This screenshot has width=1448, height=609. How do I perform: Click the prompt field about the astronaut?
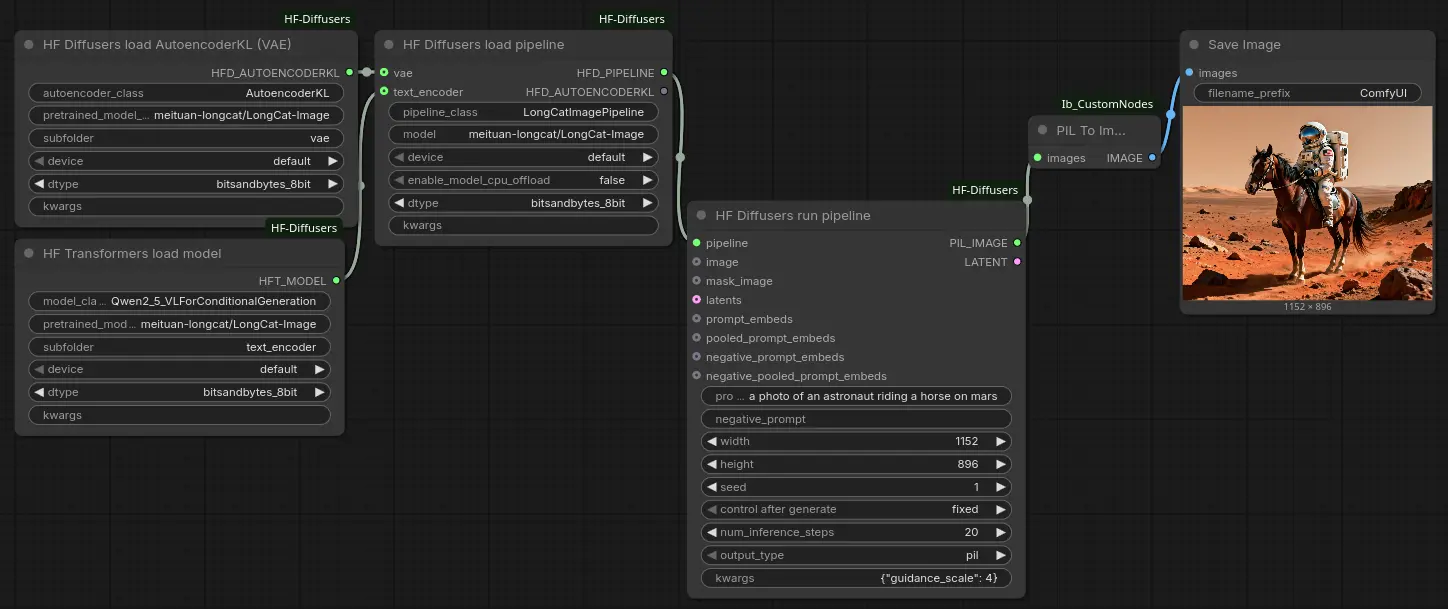click(856, 396)
